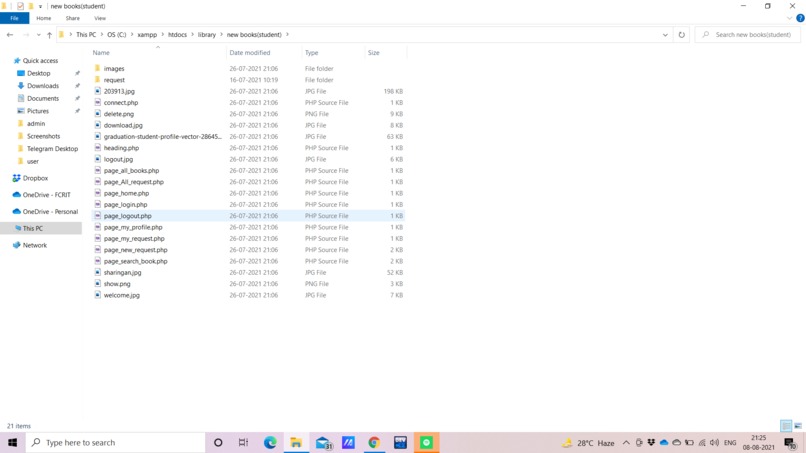Select graduation-student-profile-vector file

click(x=162, y=136)
